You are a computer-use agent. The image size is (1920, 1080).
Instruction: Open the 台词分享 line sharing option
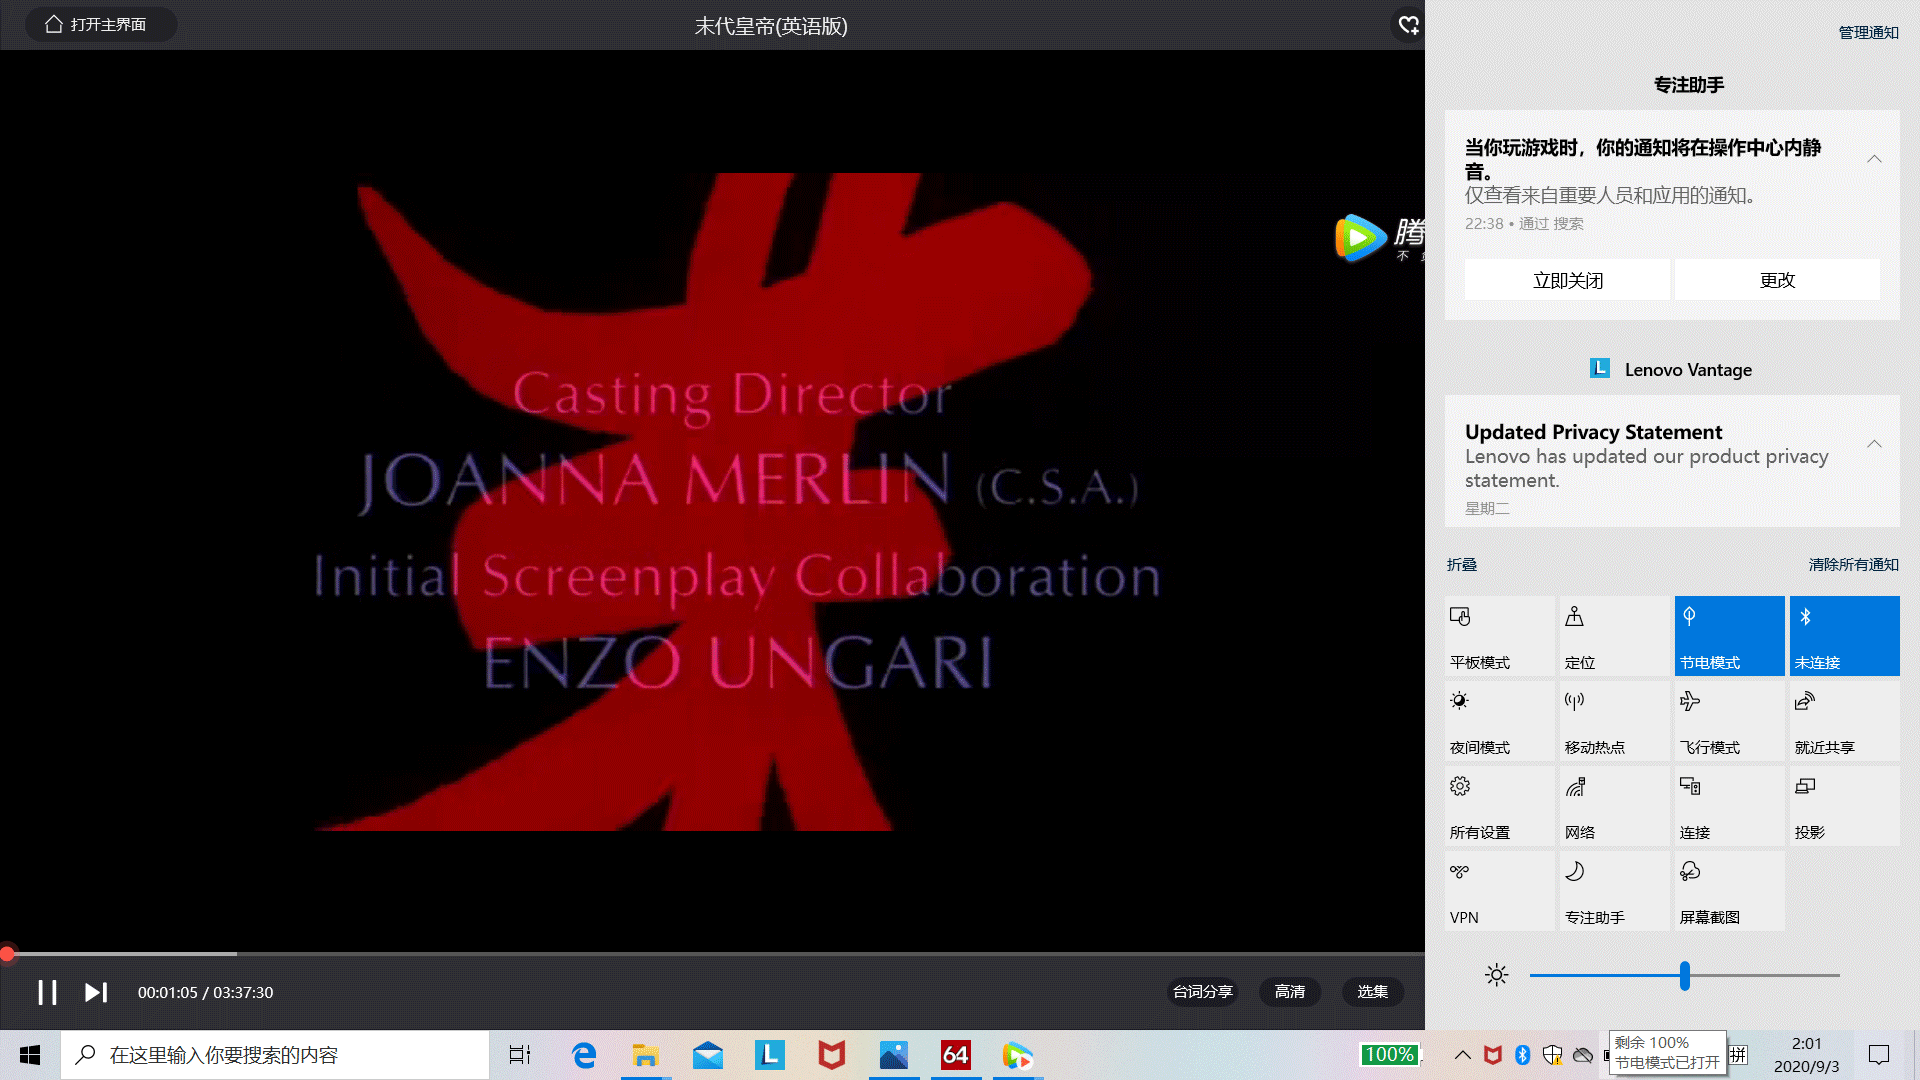coord(1203,992)
